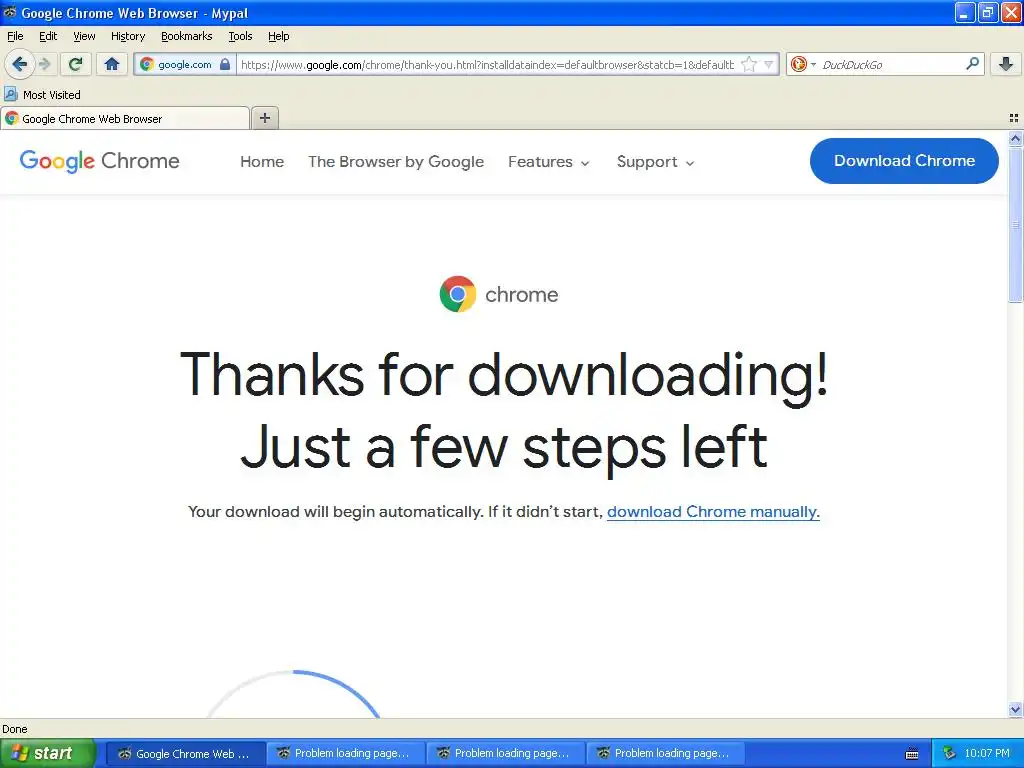Click the system tray network icon
The width and height of the screenshot is (1024, 768).
click(x=949, y=753)
